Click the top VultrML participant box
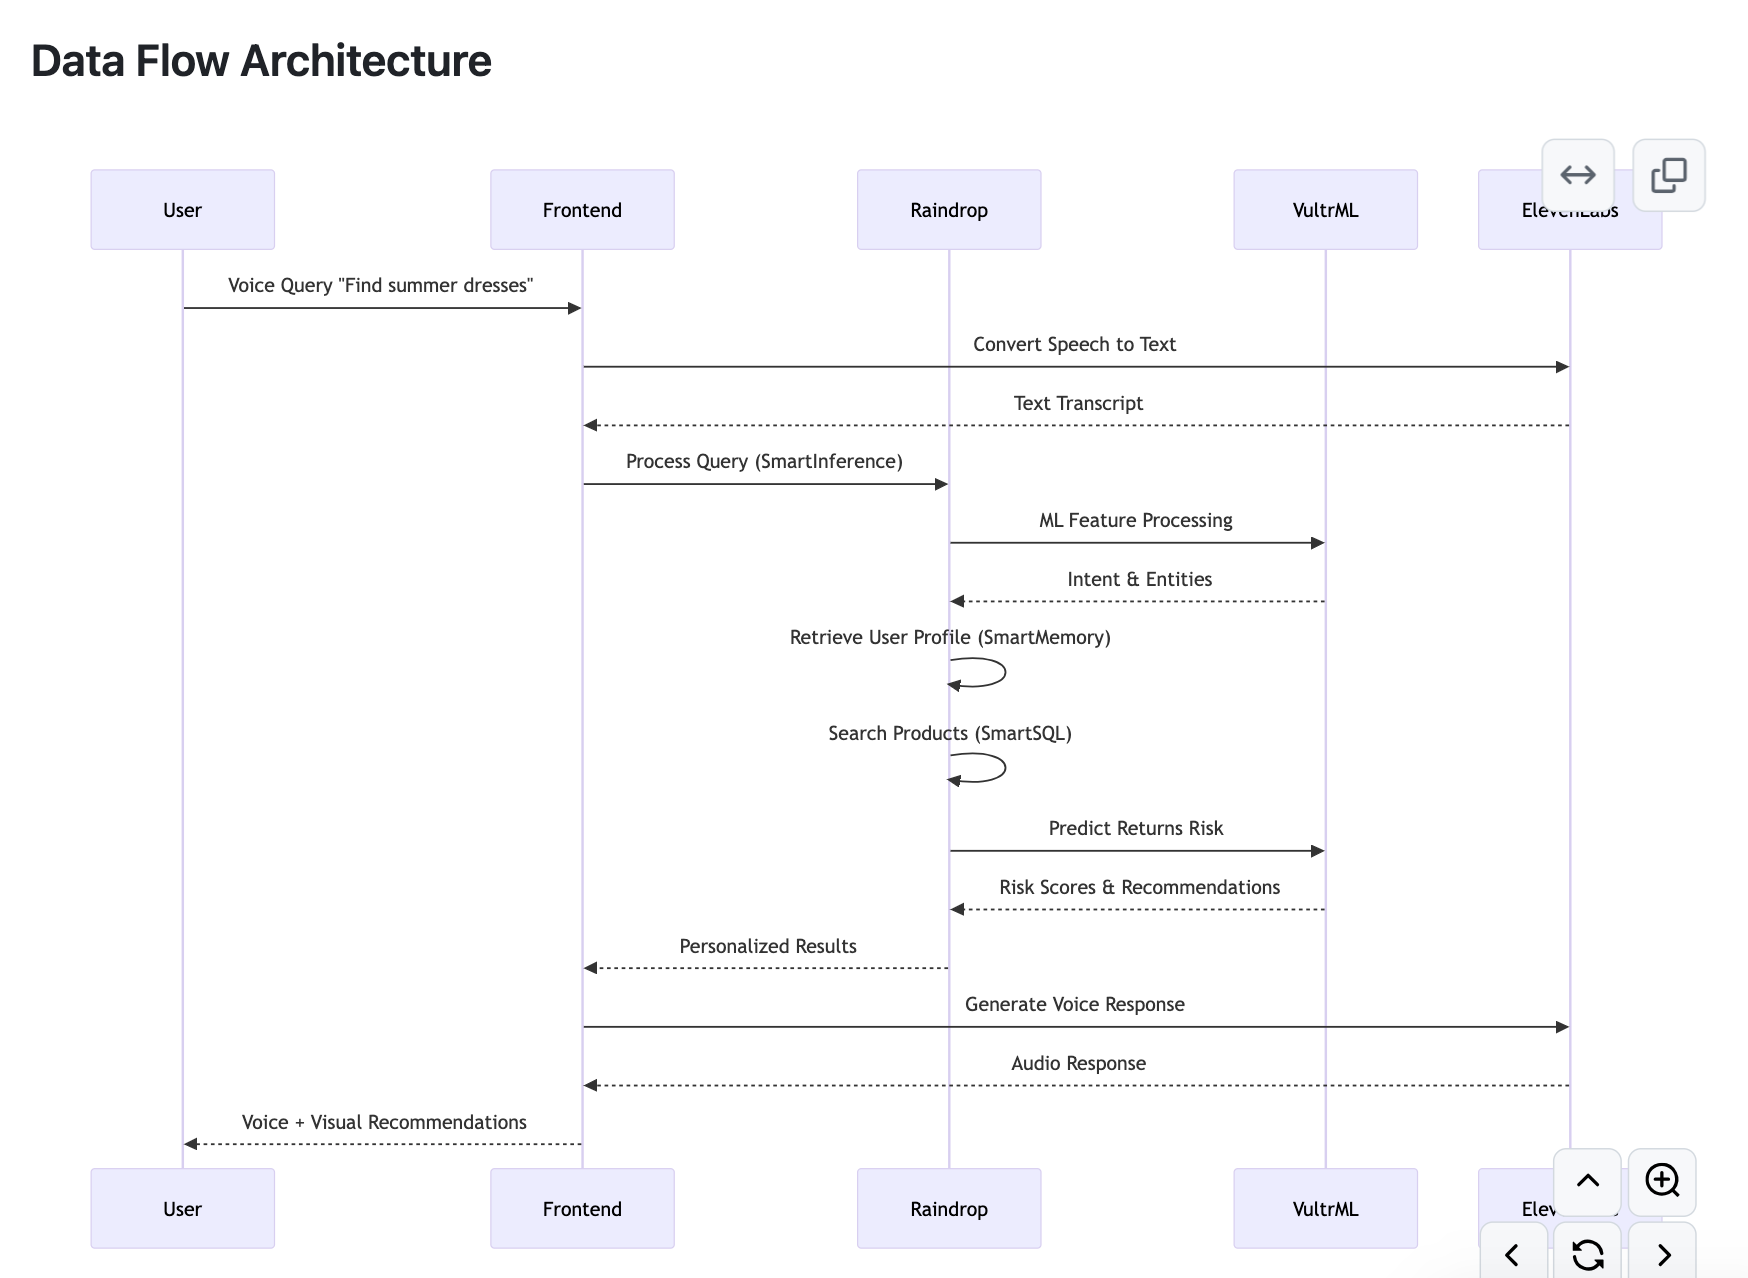Image resolution: width=1748 pixels, height=1278 pixels. pyautogui.click(x=1326, y=210)
